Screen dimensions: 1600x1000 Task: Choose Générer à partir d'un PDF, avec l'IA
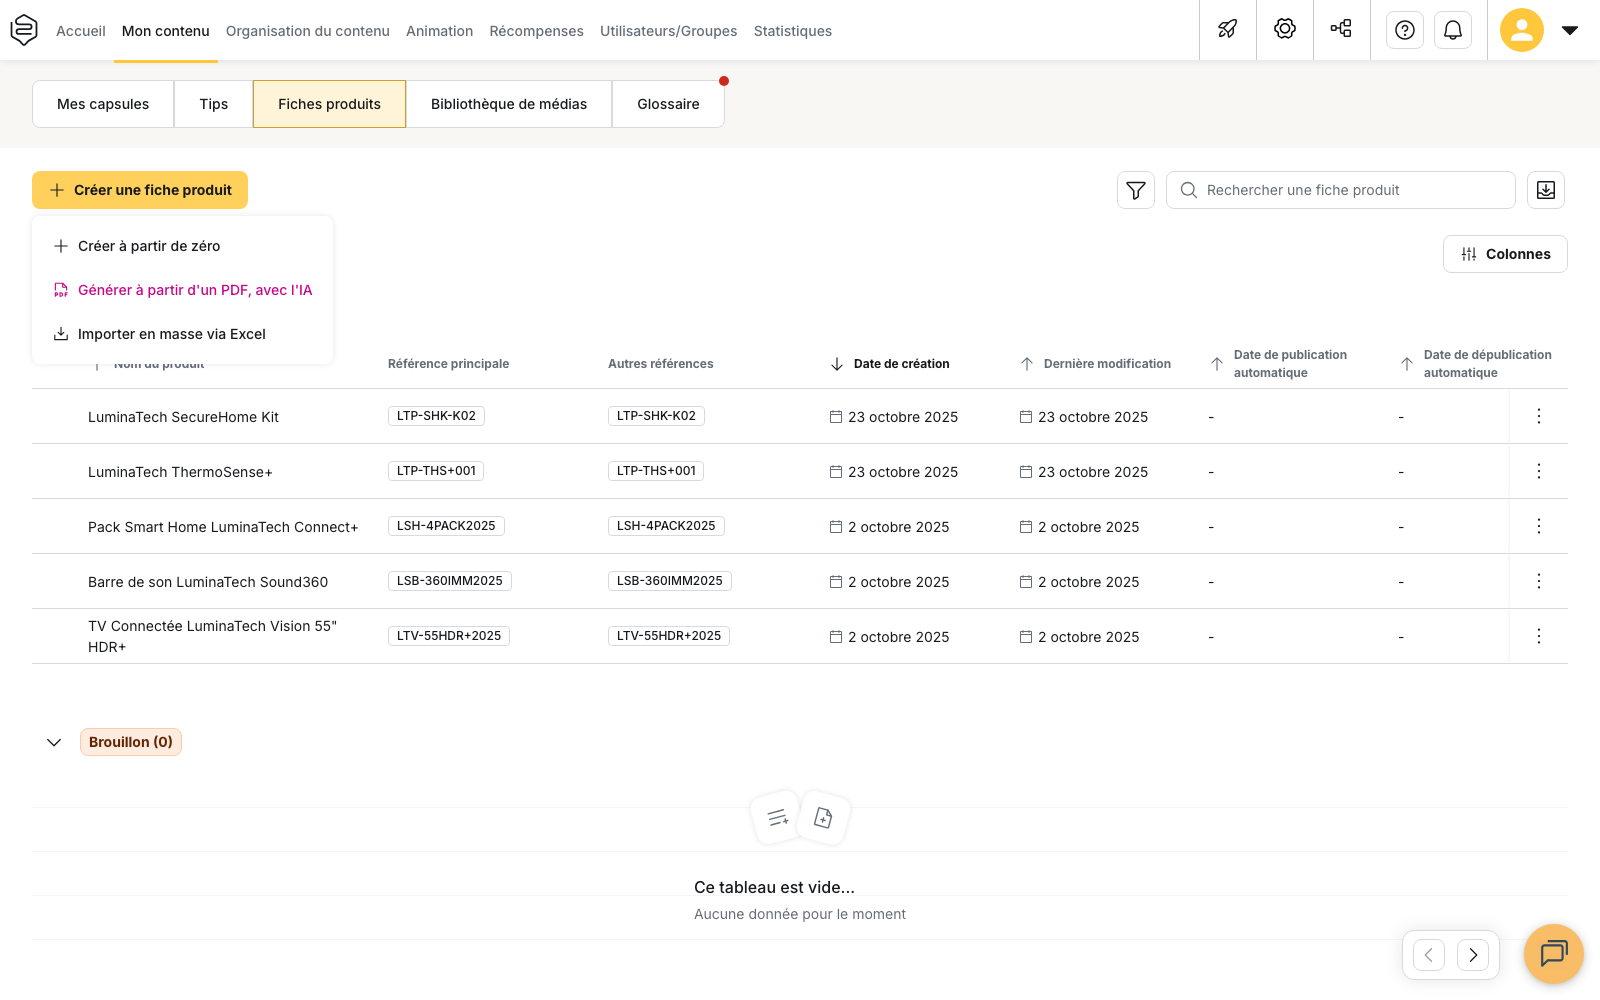click(182, 290)
